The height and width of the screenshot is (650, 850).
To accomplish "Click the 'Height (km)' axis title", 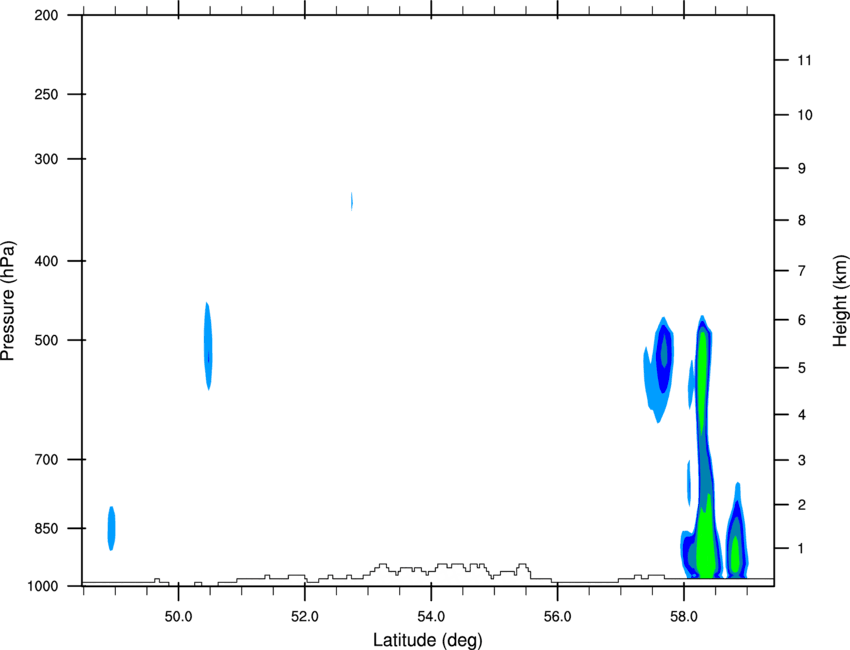I will coord(840,301).
